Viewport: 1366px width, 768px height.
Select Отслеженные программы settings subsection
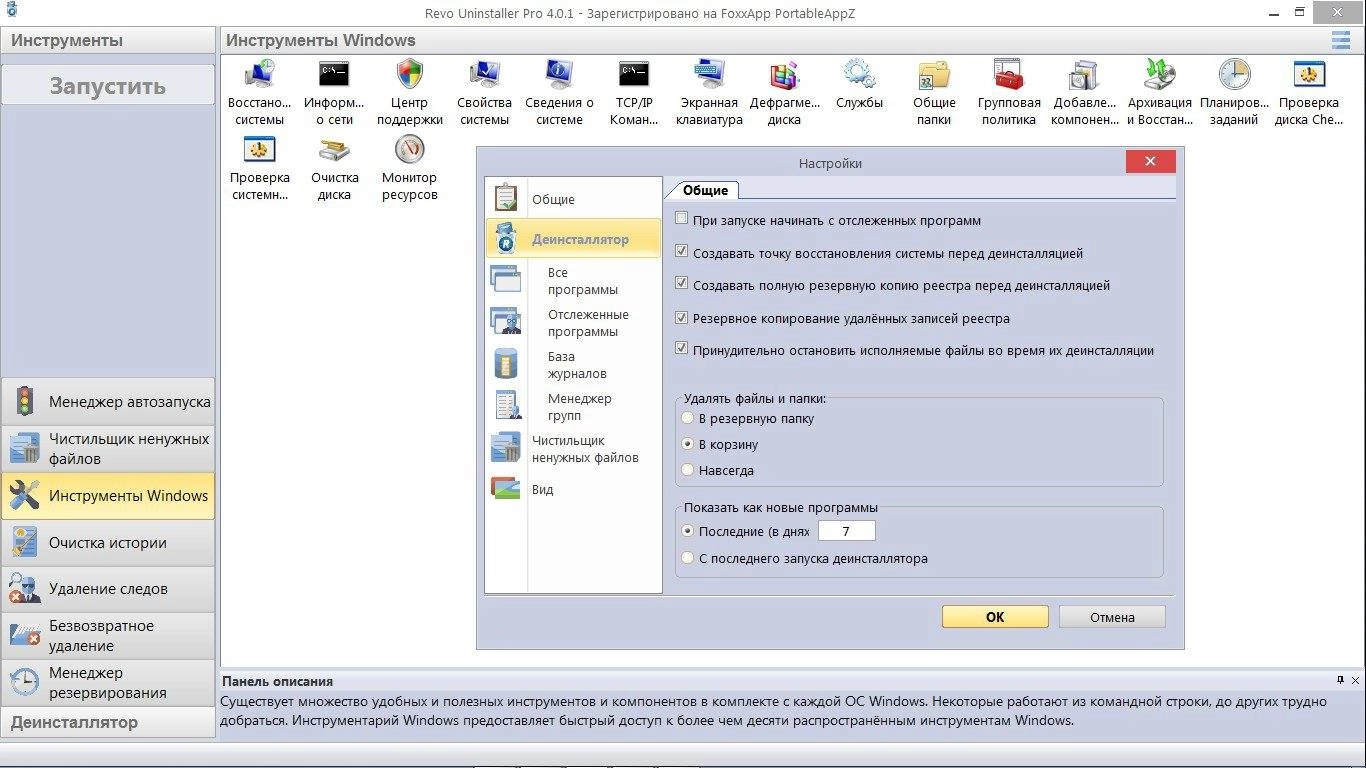tap(572, 323)
